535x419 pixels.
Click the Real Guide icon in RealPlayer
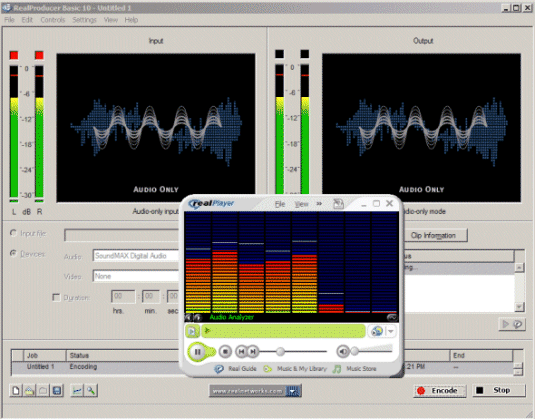tap(219, 369)
